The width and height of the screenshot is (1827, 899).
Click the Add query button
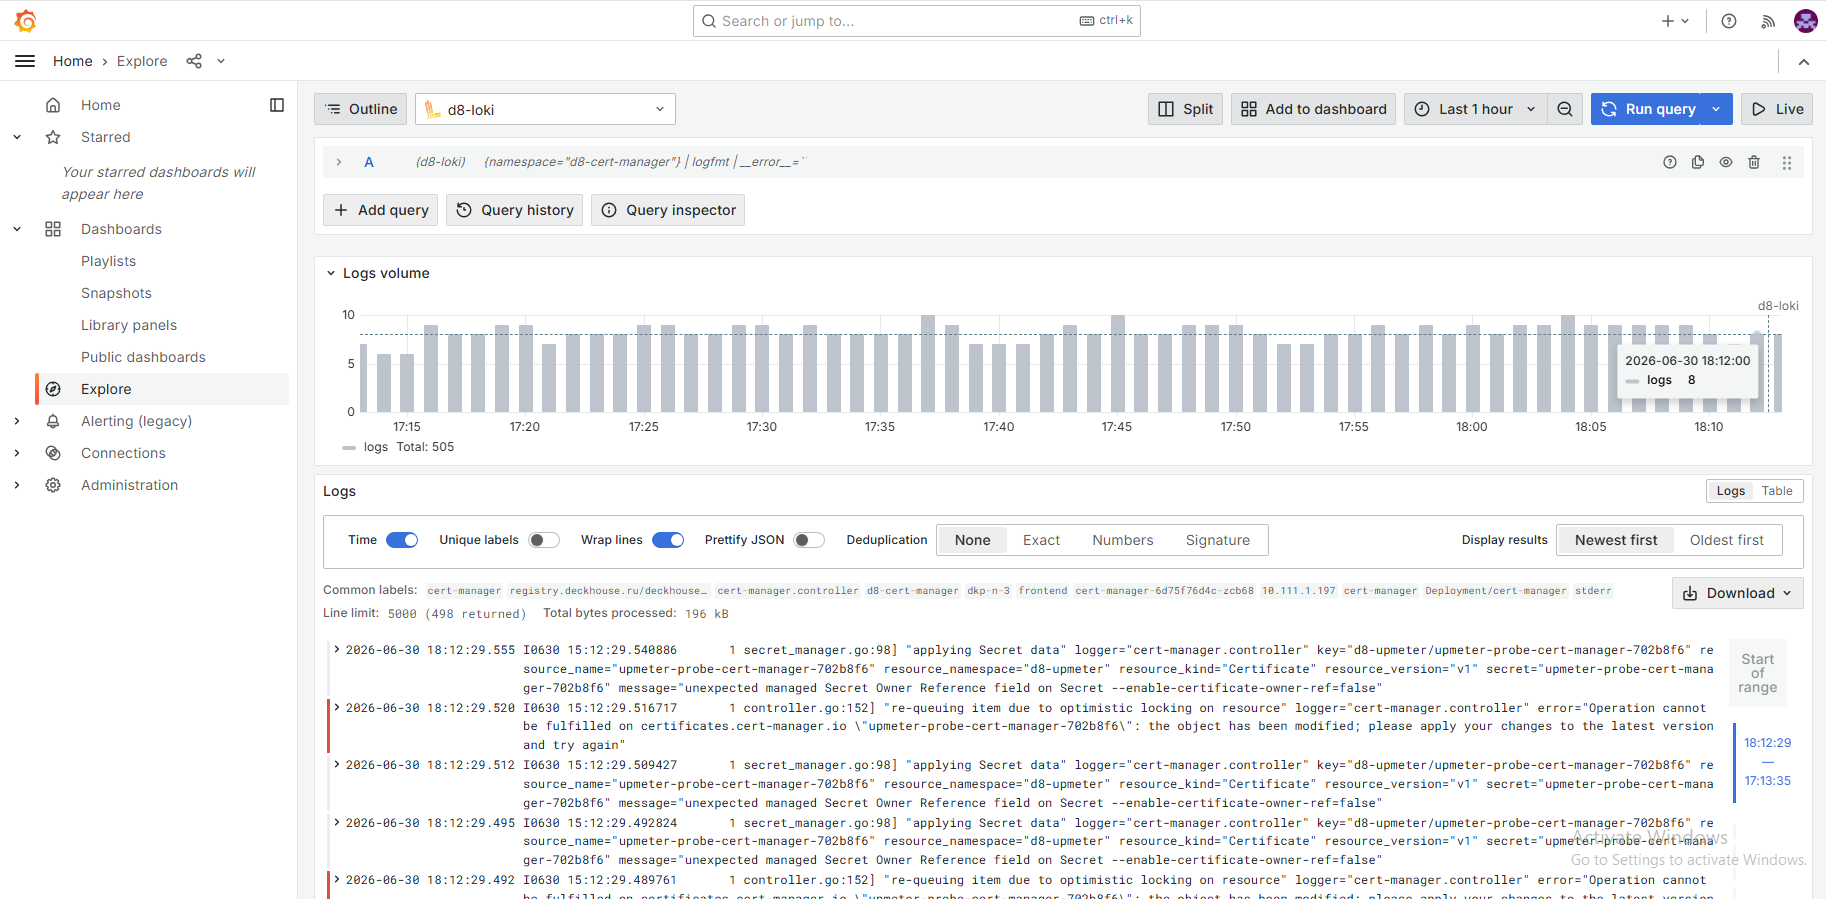380,210
